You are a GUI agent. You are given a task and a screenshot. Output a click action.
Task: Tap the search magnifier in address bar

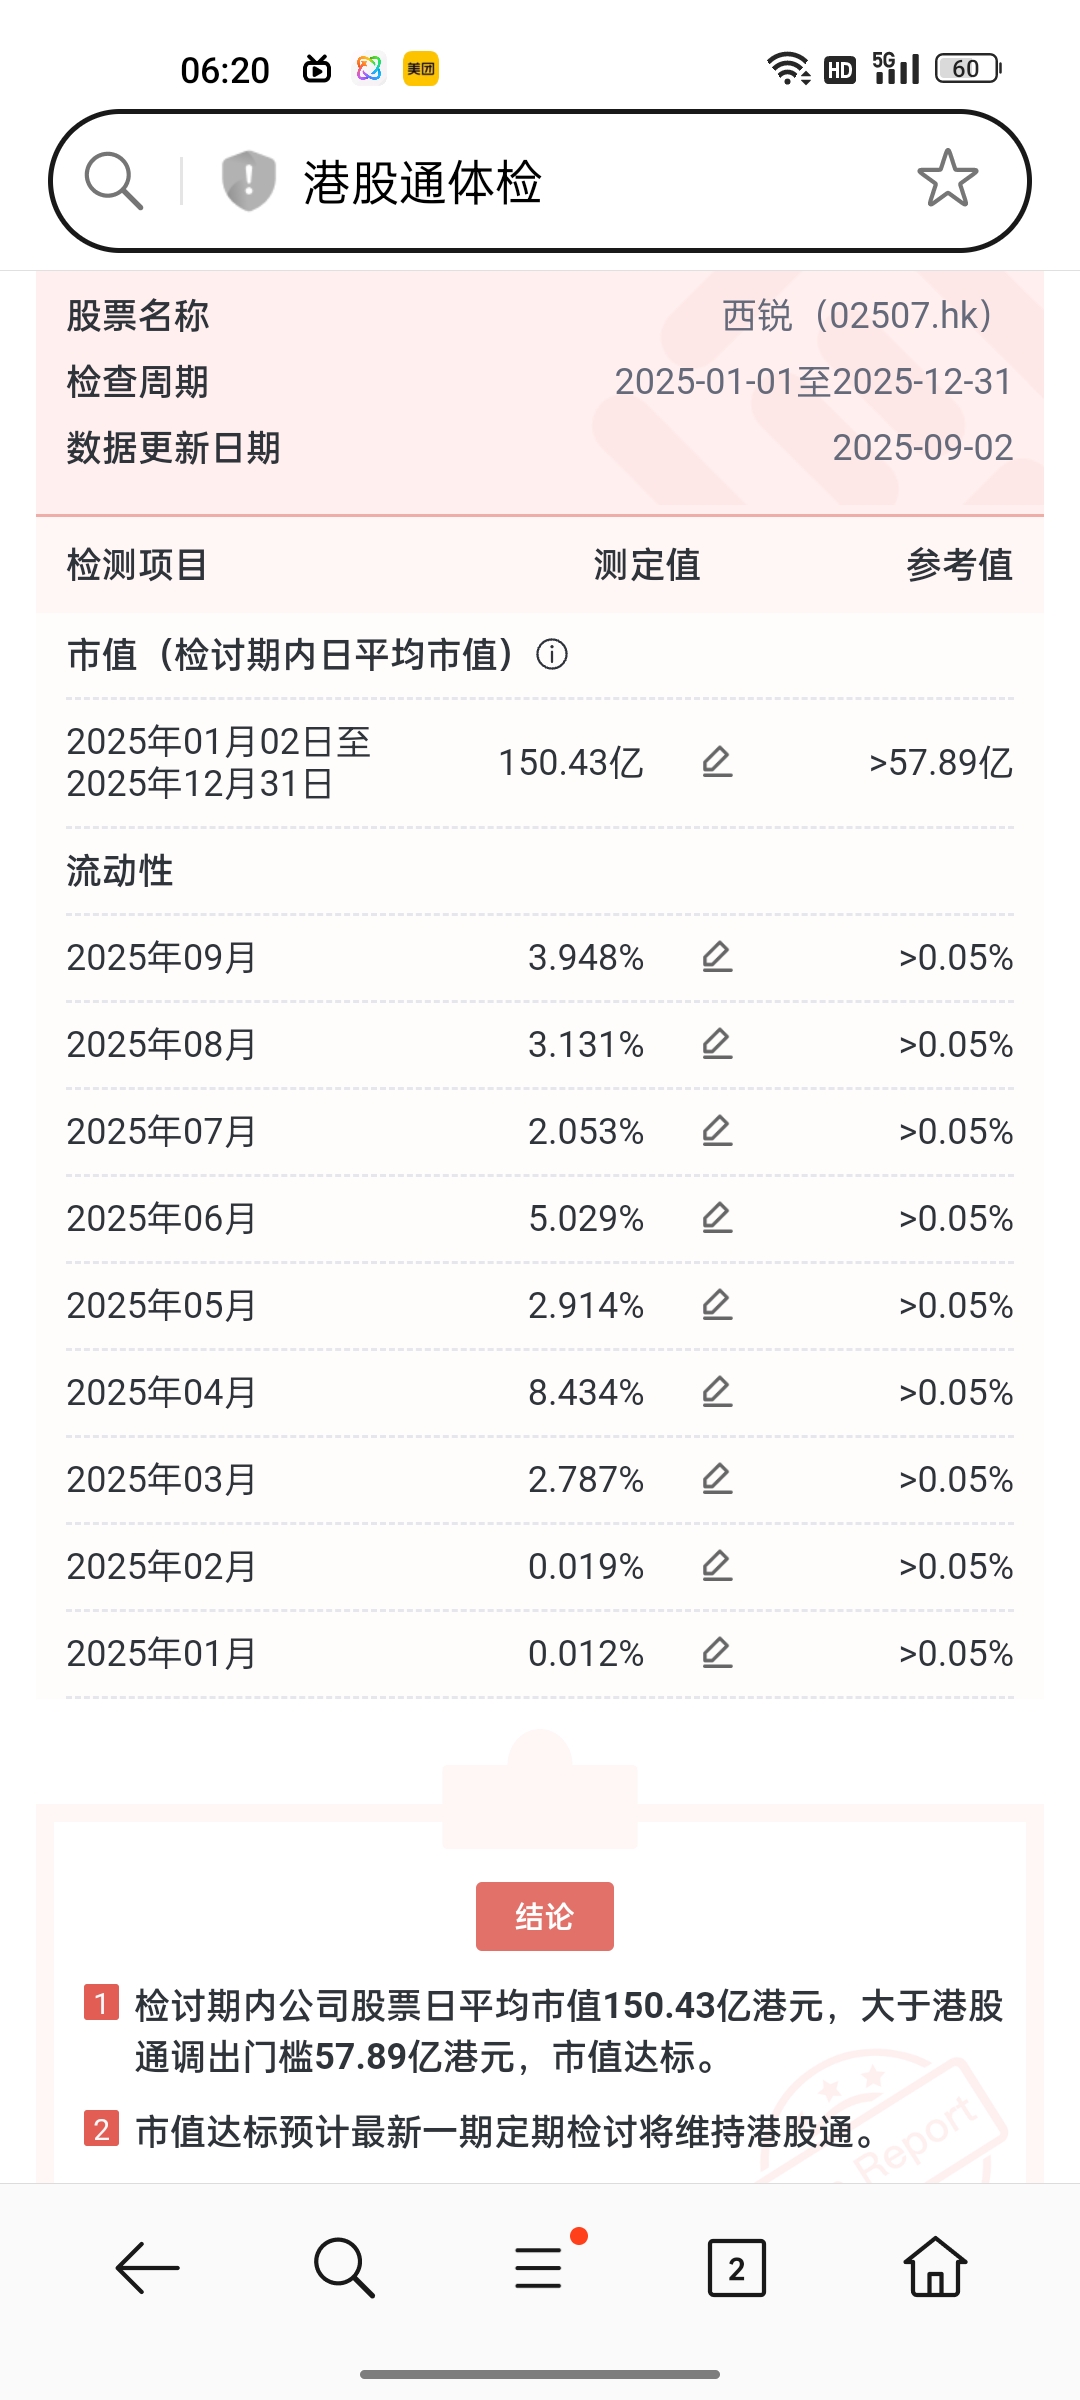click(x=114, y=181)
